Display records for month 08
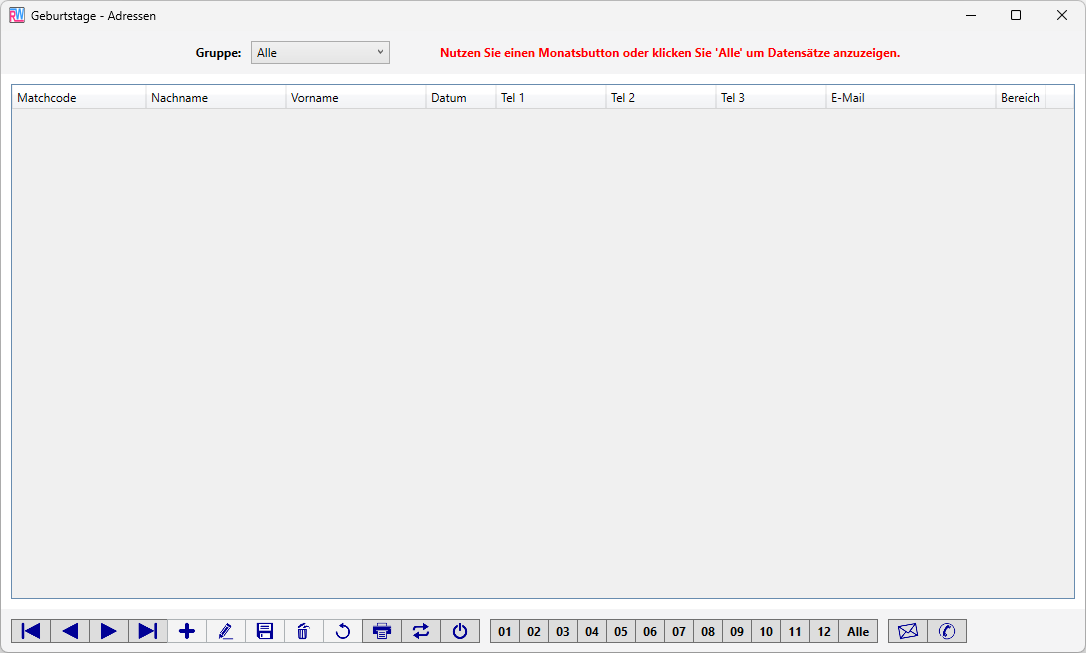The image size is (1086, 653). pyautogui.click(x=709, y=631)
